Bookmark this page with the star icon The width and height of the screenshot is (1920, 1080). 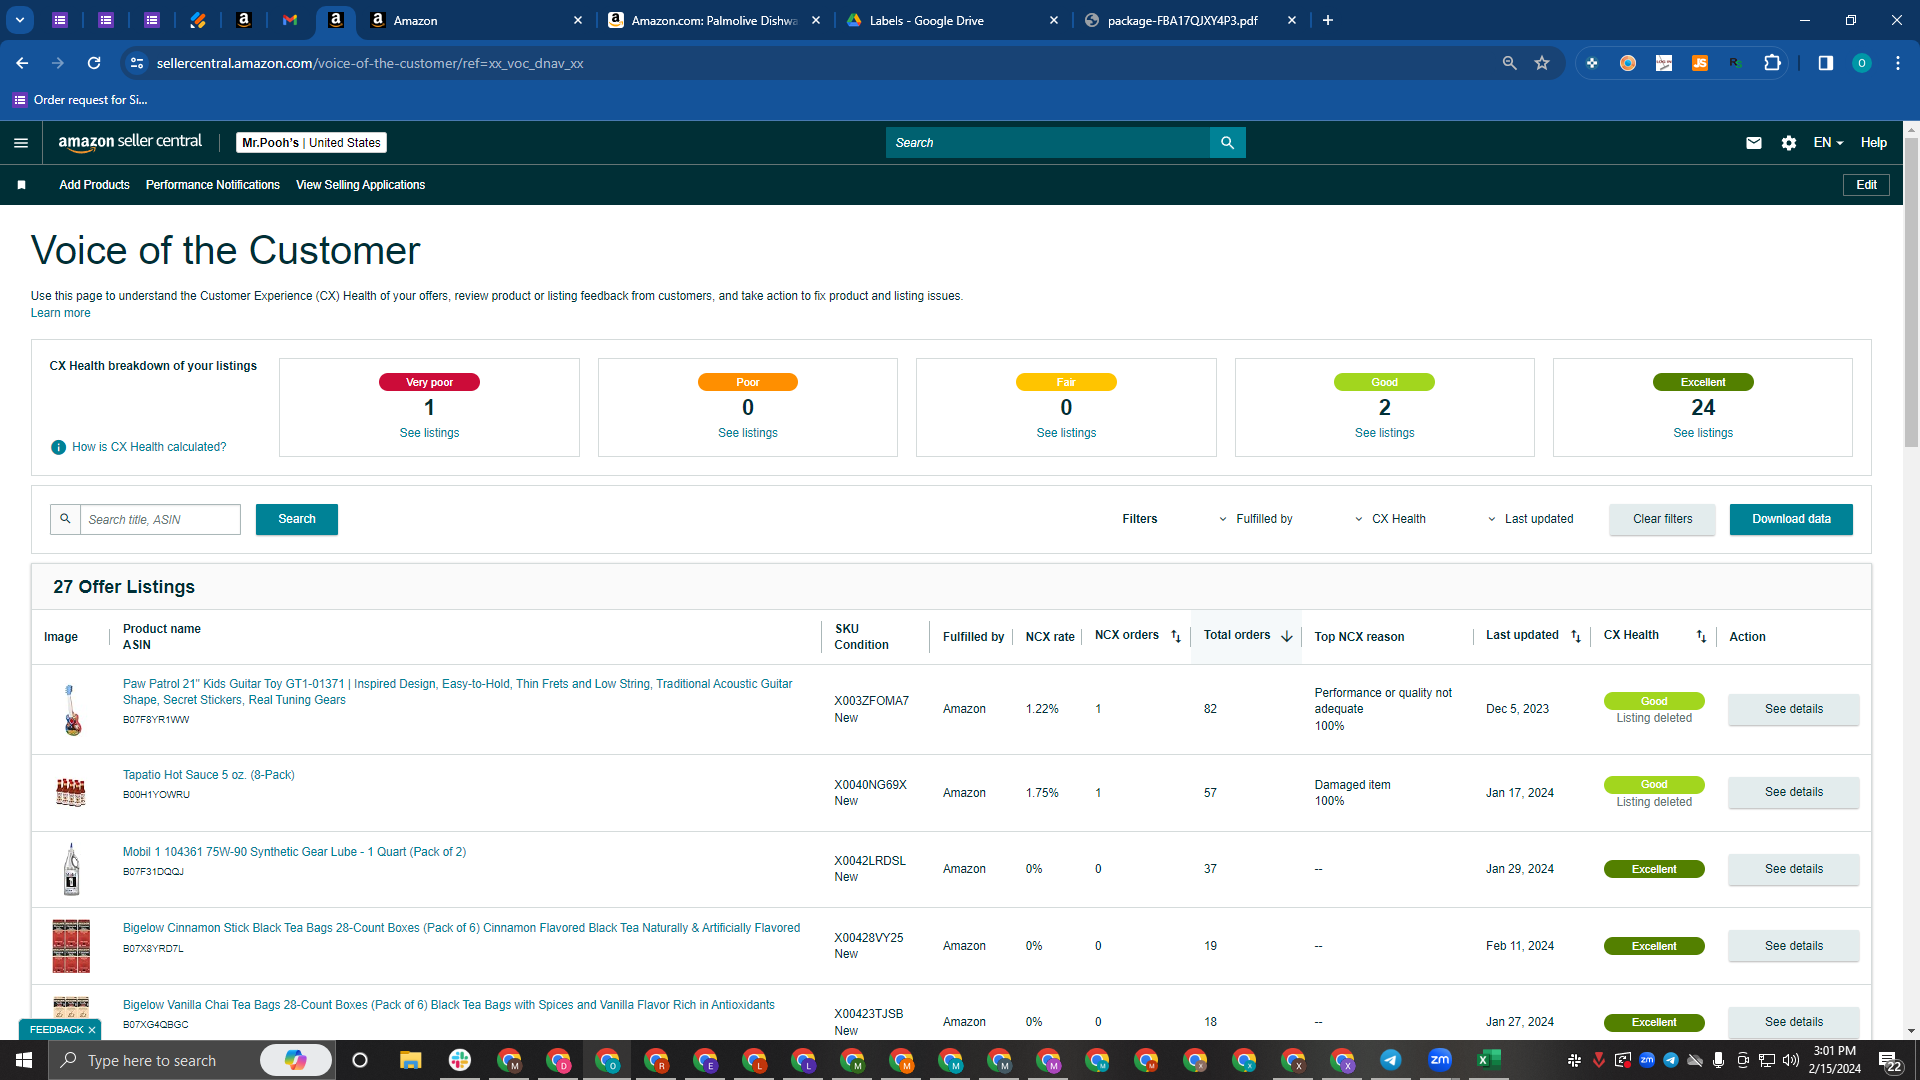(x=1542, y=63)
